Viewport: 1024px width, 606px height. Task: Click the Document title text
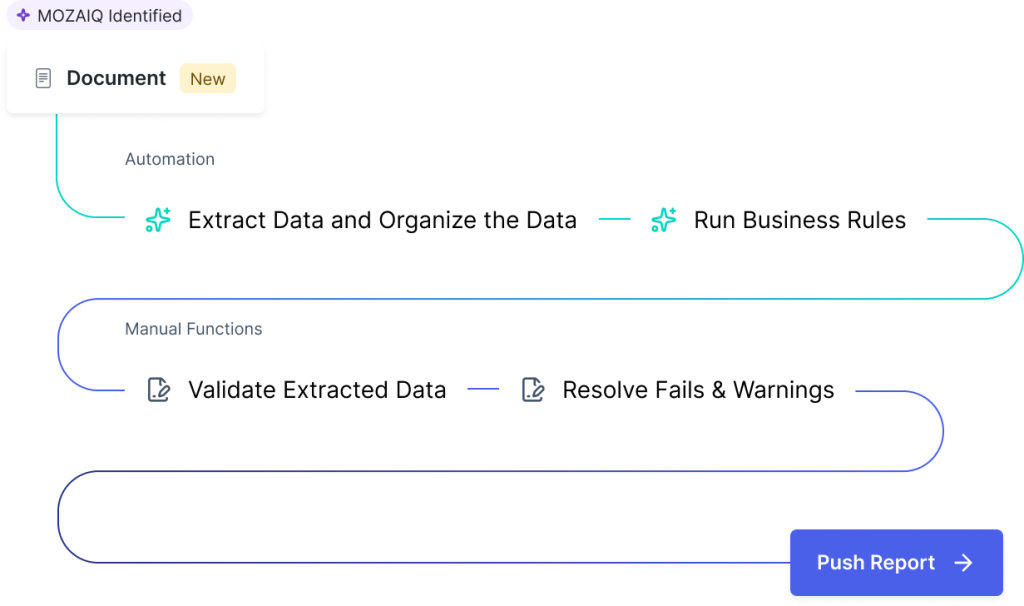pos(116,78)
